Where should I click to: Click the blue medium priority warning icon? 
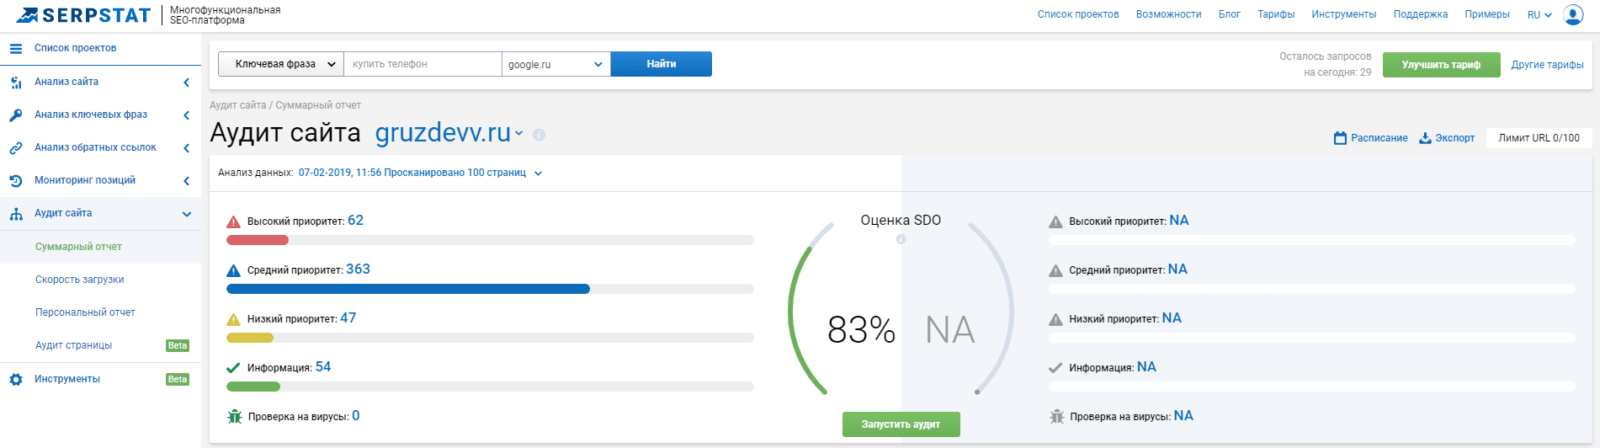tap(233, 271)
